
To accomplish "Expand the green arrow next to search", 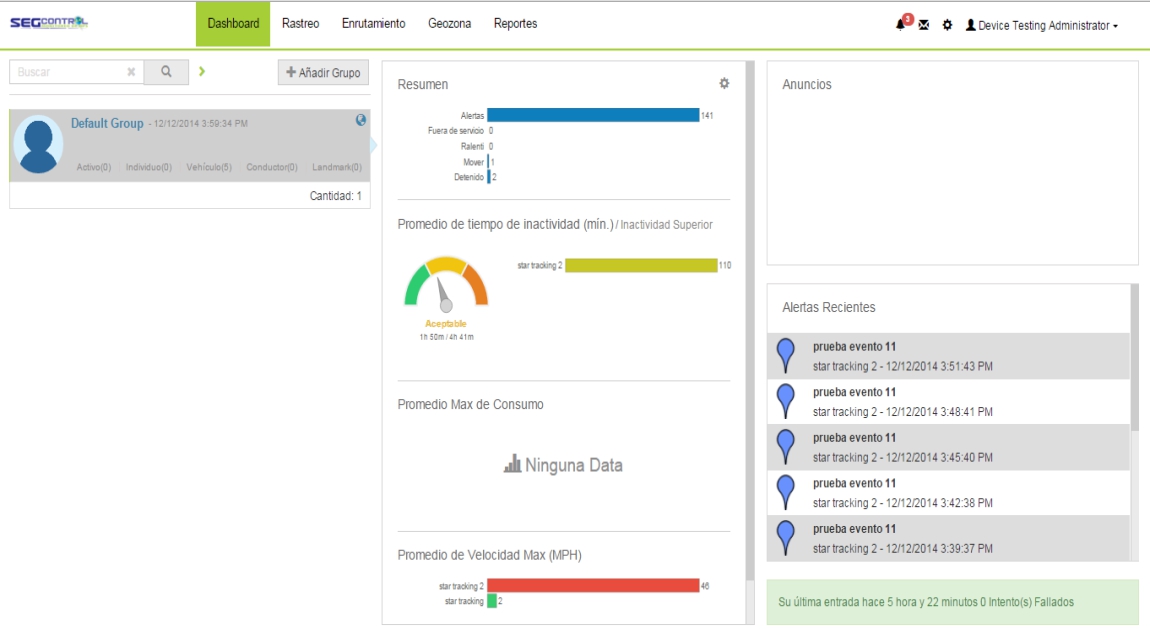I will point(202,72).
